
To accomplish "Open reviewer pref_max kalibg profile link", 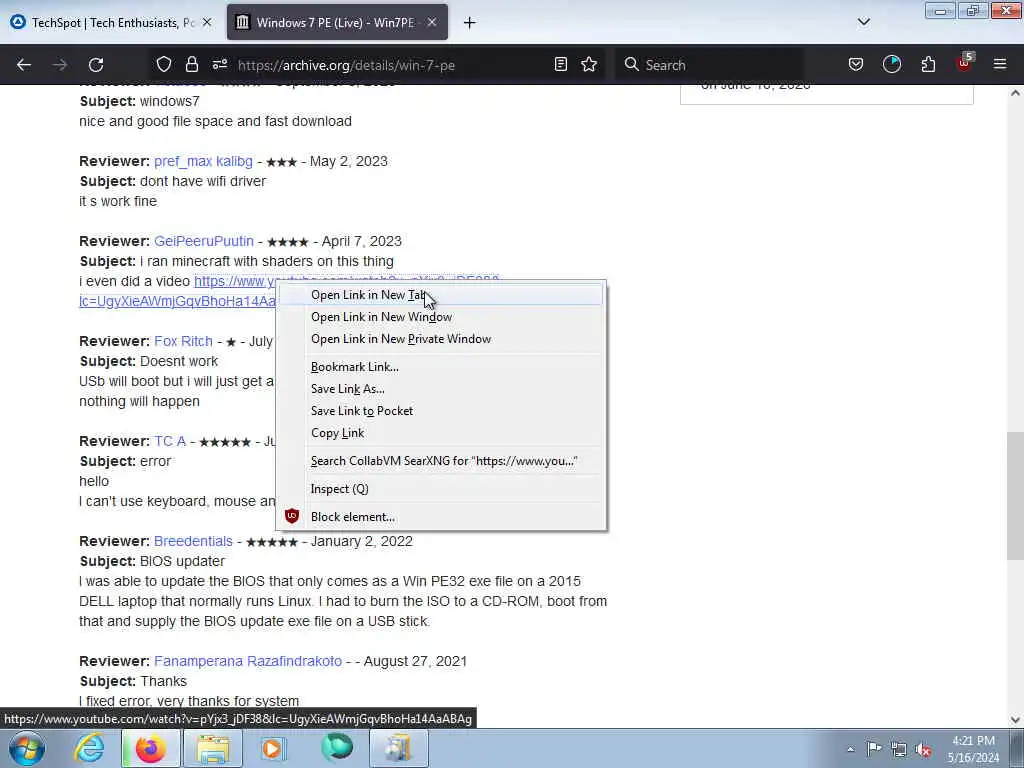I will tap(203, 161).
